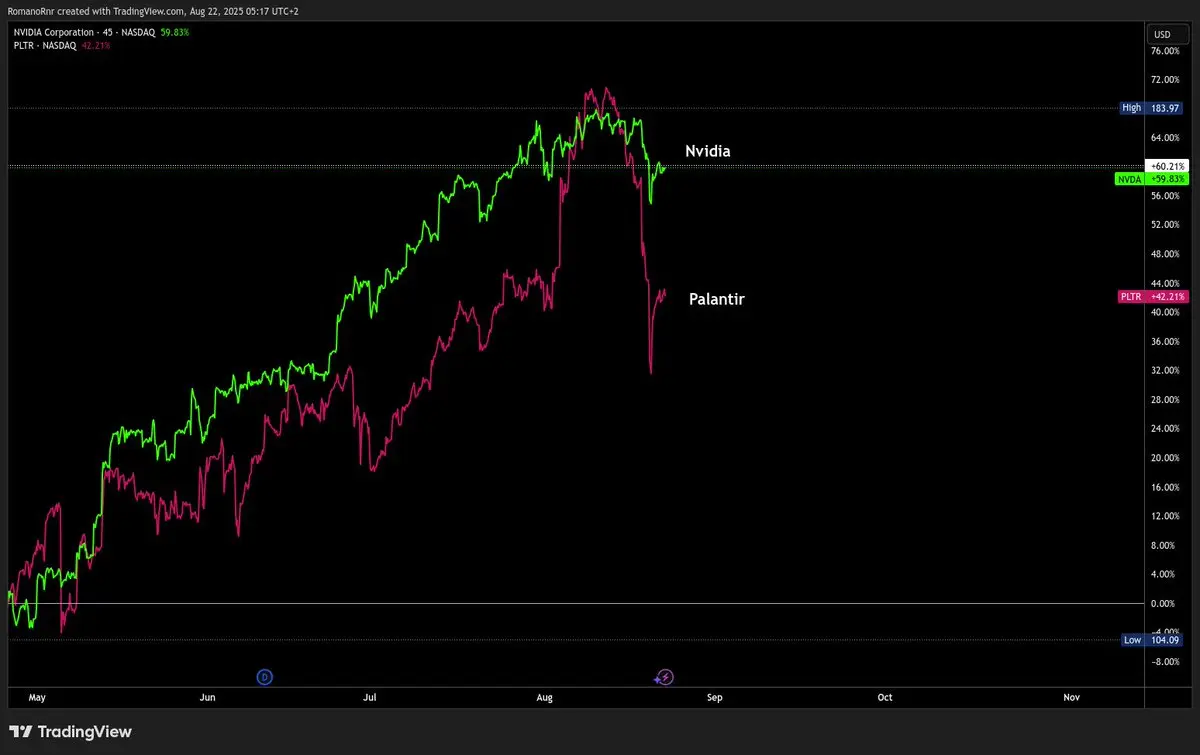Screen dimensions: 1200x755
Task: Click the green NVDA price scale label
Action: [1151, 179]
